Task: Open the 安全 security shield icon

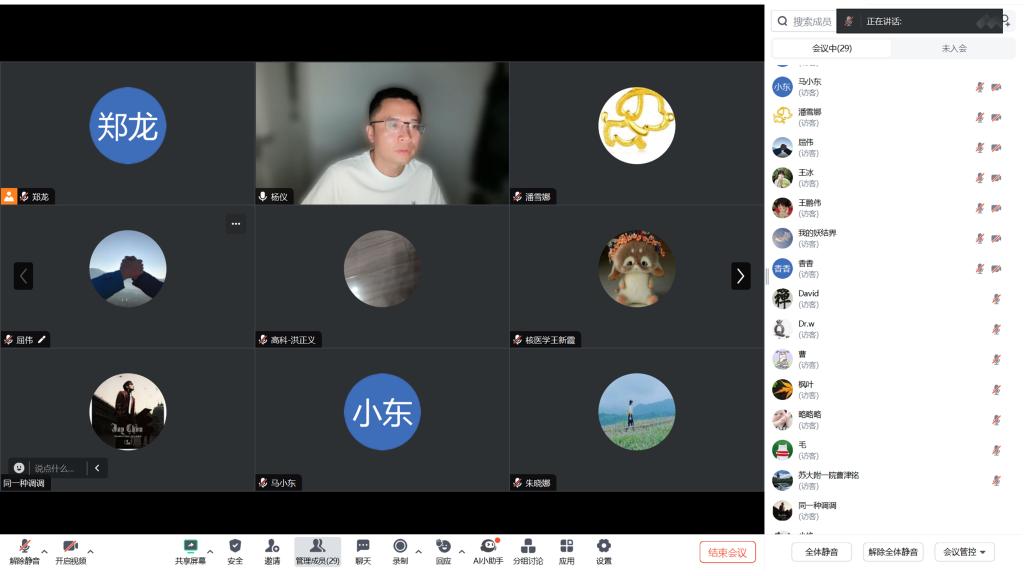Action: (235, 551)
